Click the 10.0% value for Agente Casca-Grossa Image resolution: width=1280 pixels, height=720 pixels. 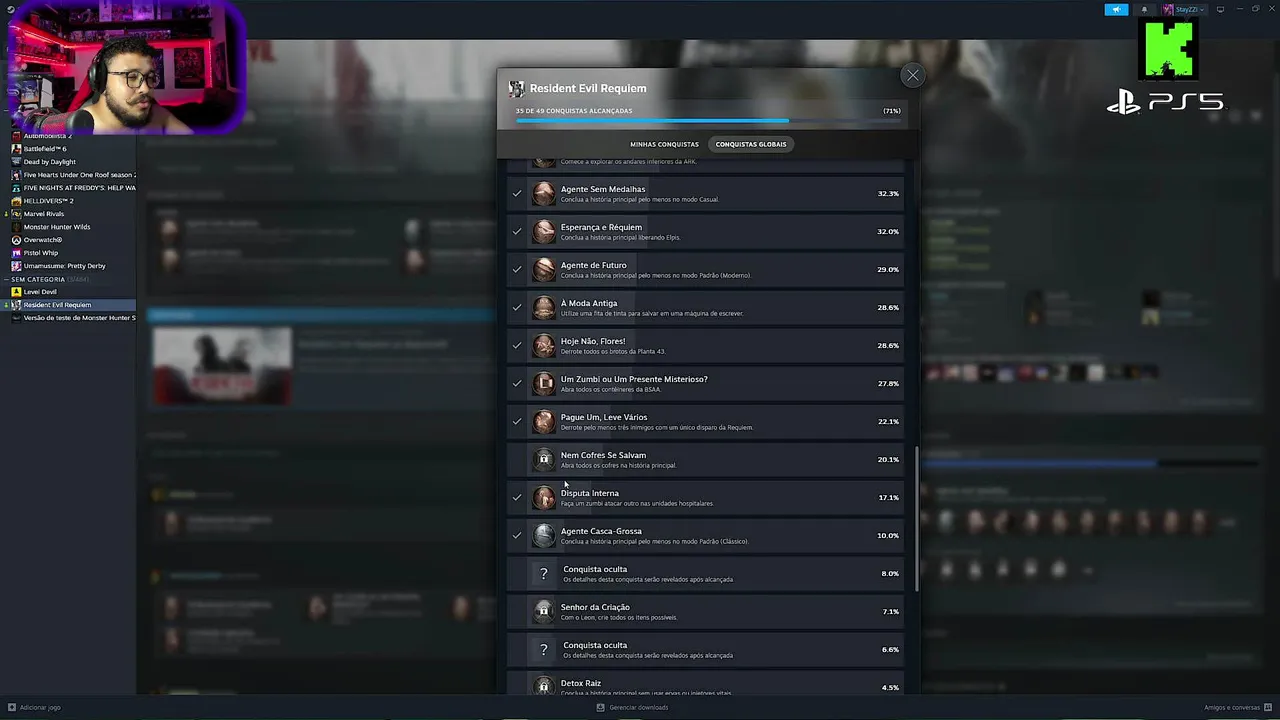click(x=888, y=535)
